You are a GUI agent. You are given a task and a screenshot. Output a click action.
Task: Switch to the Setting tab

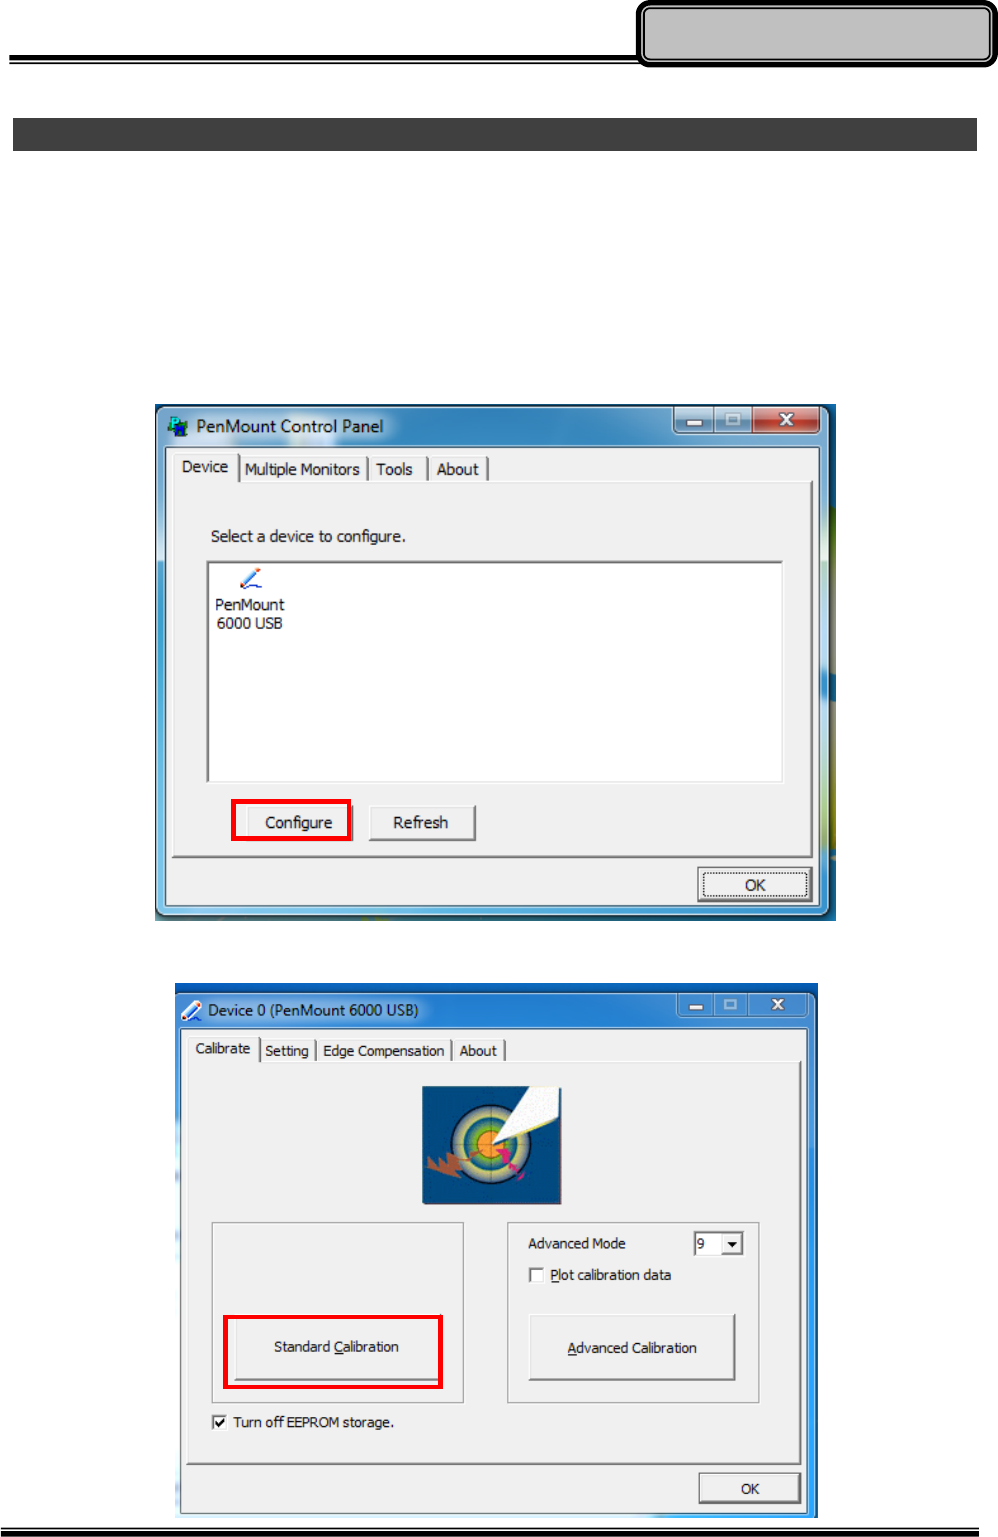click(x=287, y=1051)
